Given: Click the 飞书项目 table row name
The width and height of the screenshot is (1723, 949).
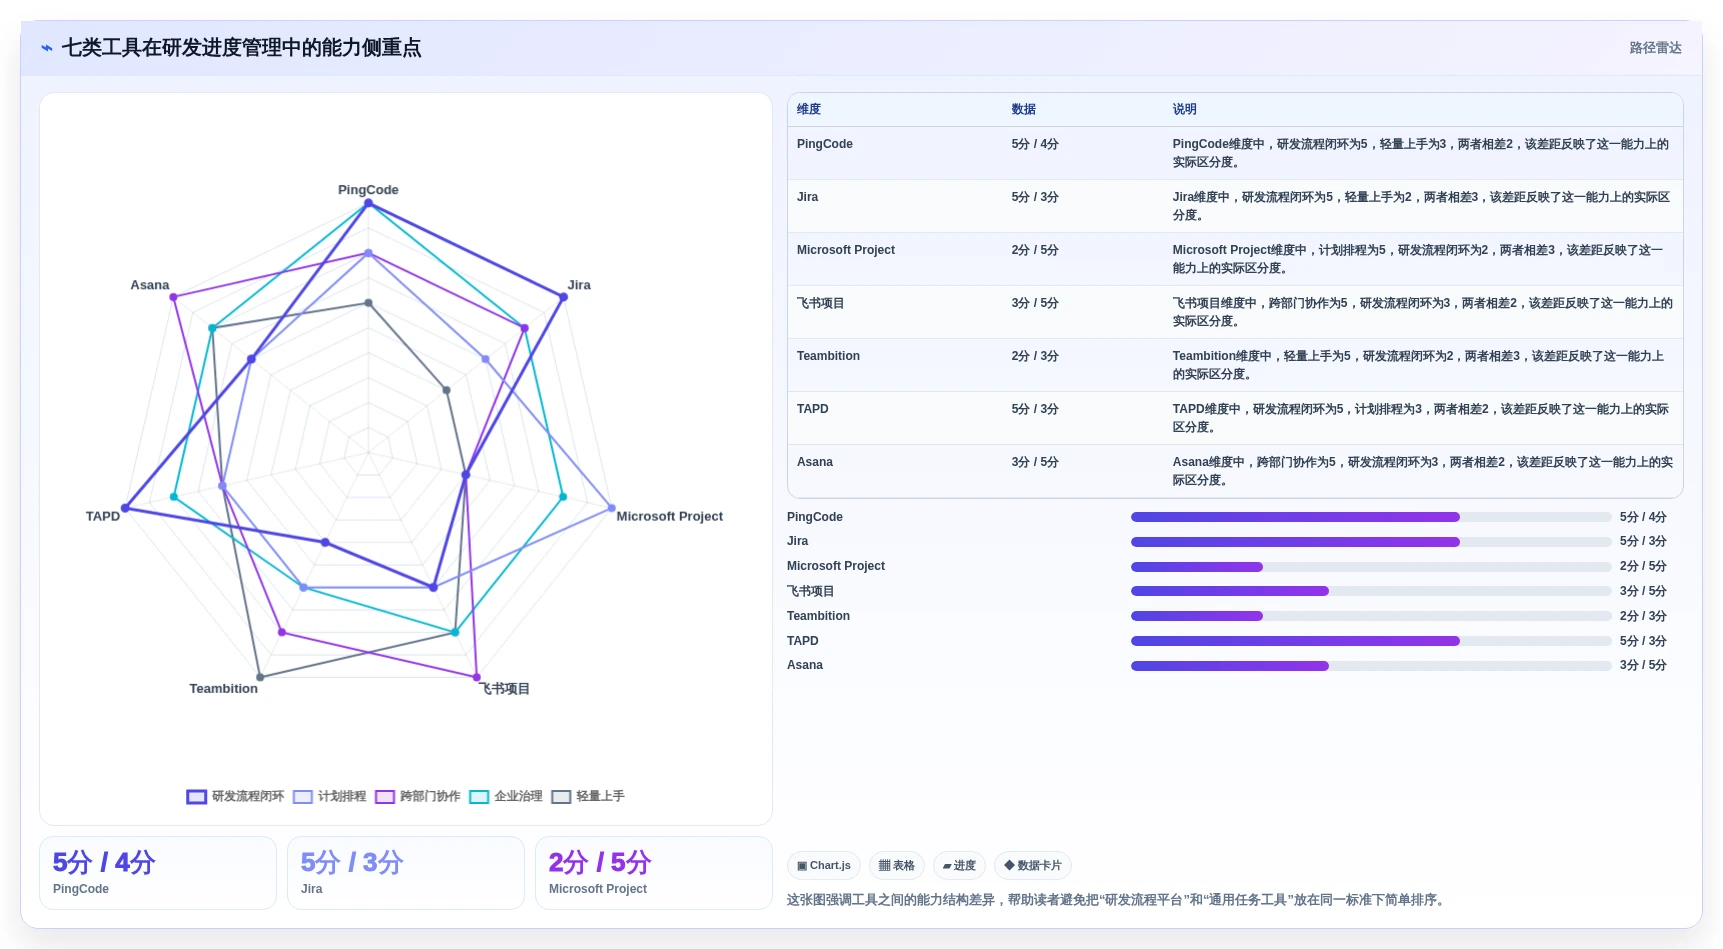Looking at the screenshot, I should tap(820, 303).
